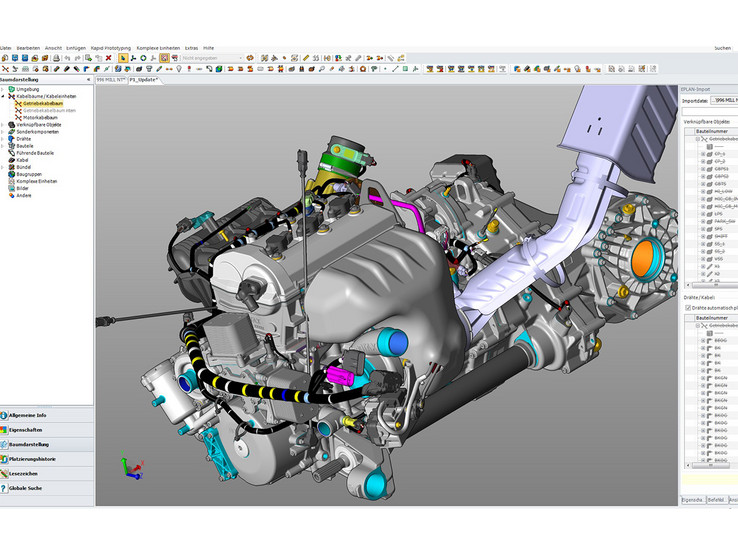Expand the Sonderkomponenten tree node
Image resolution: width=738 pixels, height=555 pixels.
(x=3, y=132)
